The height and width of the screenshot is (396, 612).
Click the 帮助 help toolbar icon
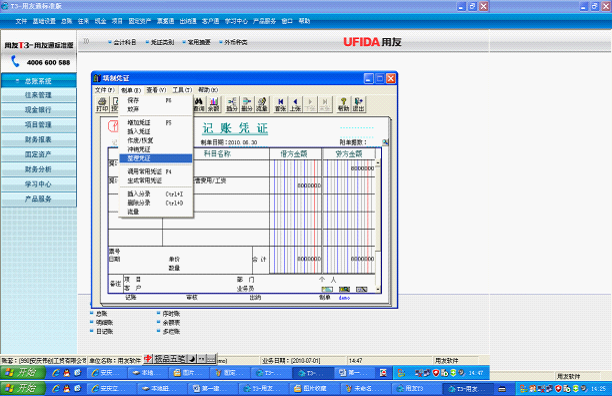343,105
